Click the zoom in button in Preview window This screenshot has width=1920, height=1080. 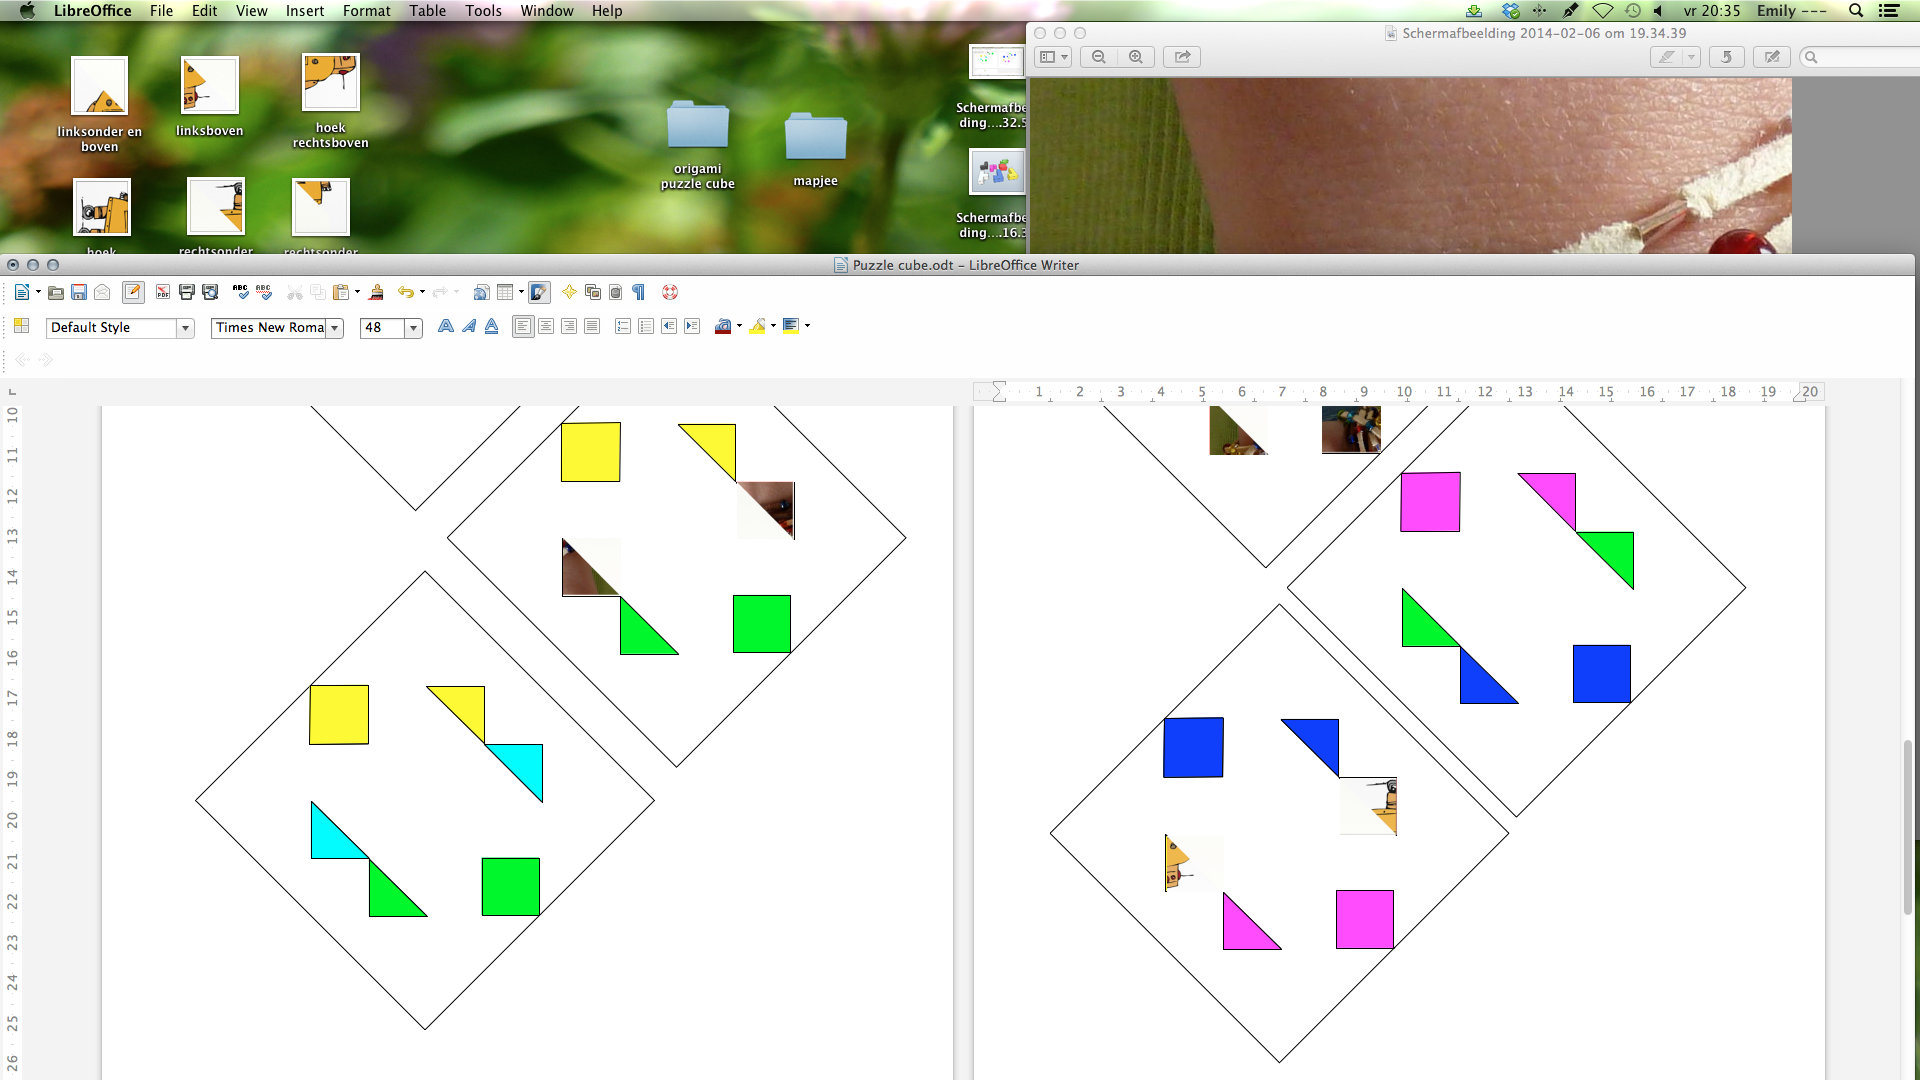(x=1135, y=57)
